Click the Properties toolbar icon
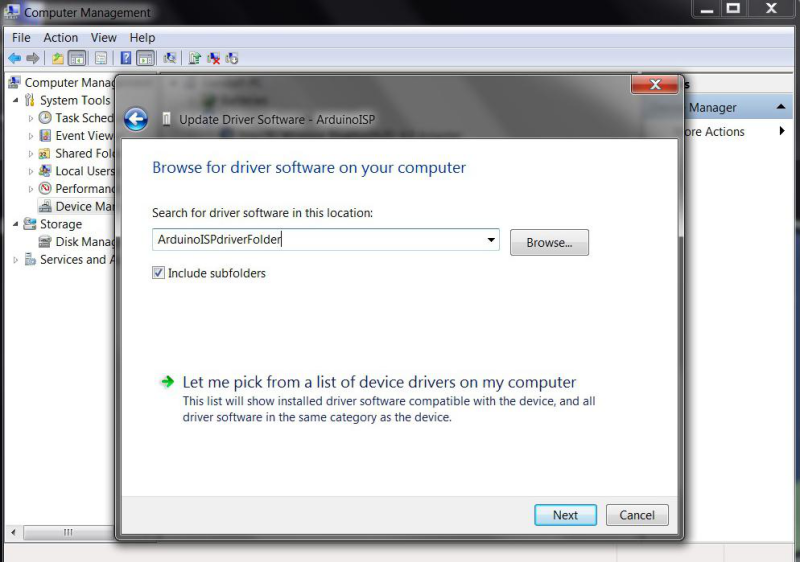Viewport: 800px width, 562px height. coord(101,58)
